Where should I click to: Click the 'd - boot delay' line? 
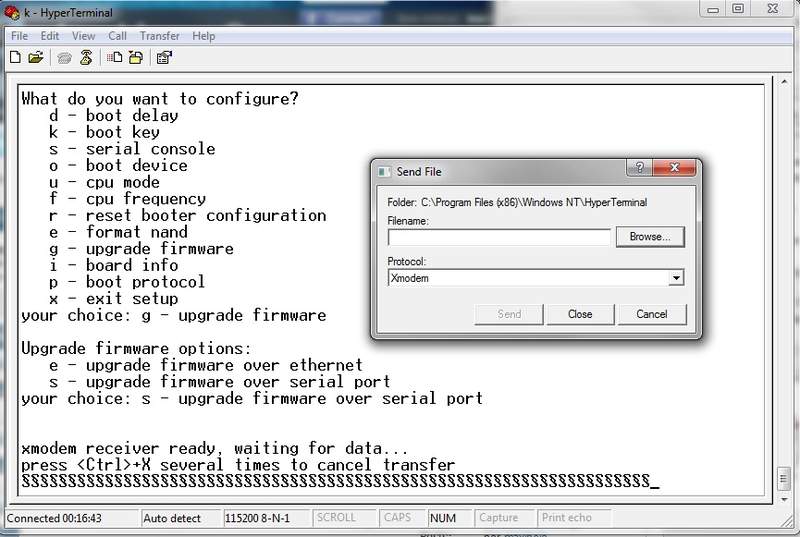pyautogui.click(x=113, y=116)
